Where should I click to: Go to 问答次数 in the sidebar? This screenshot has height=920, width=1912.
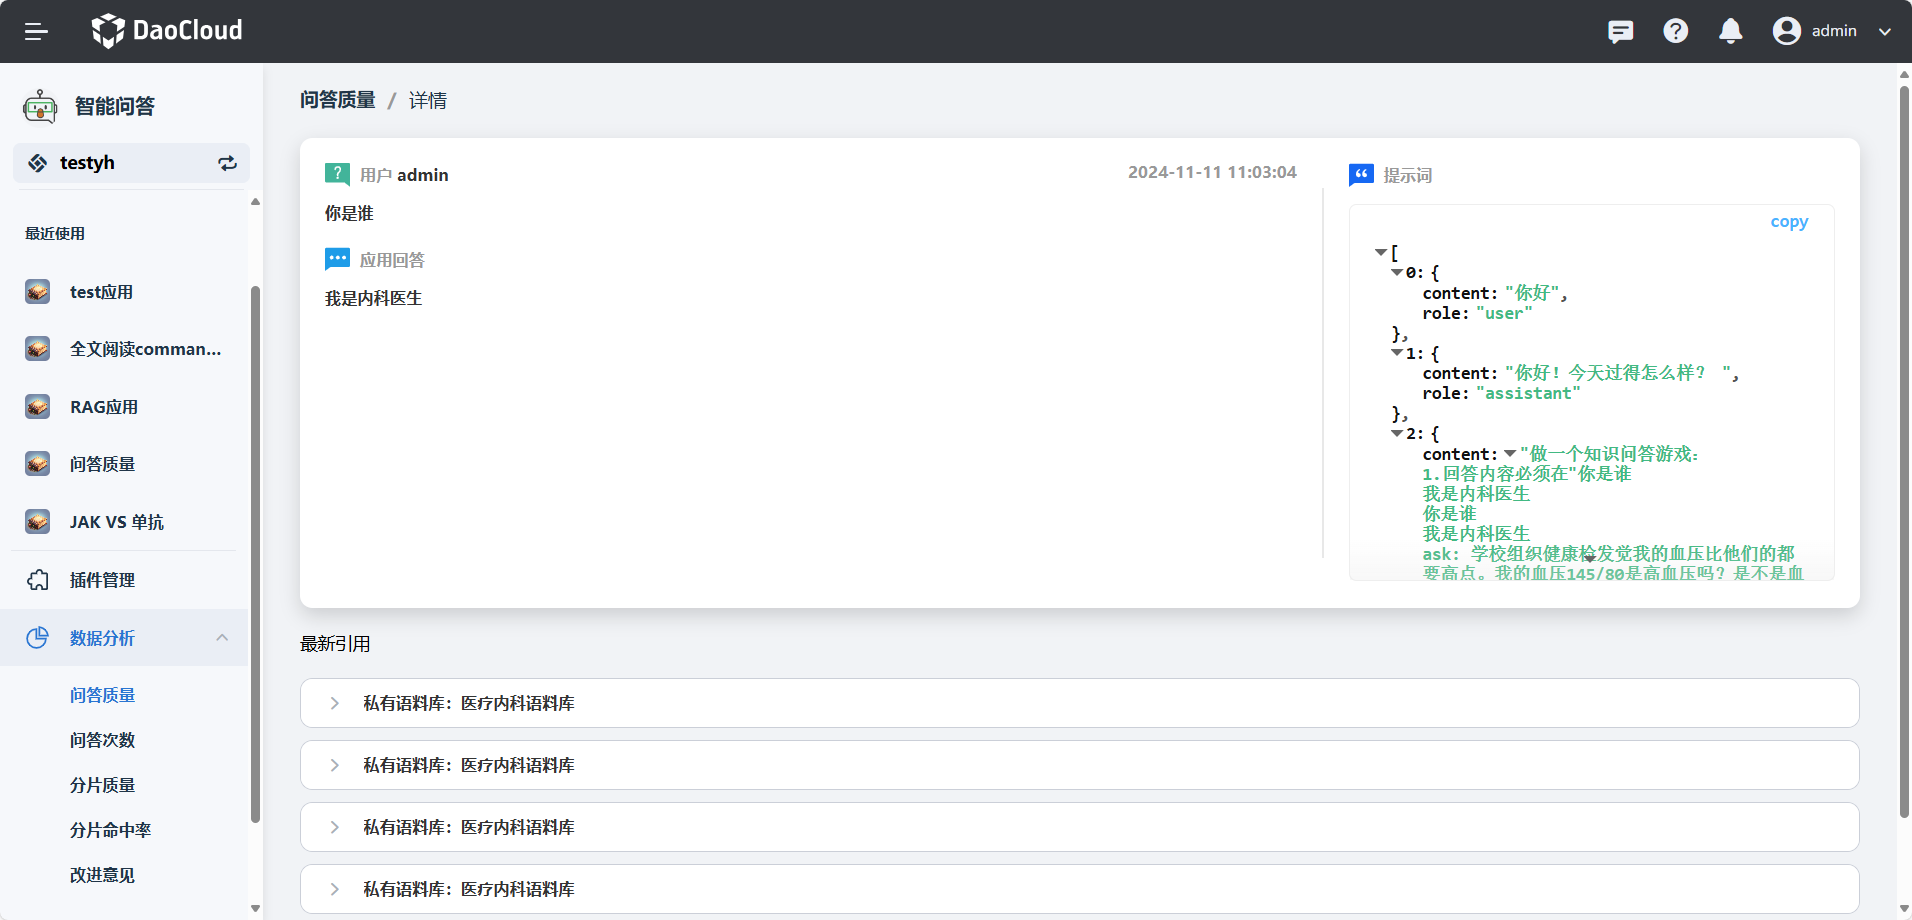pos(102,740)
